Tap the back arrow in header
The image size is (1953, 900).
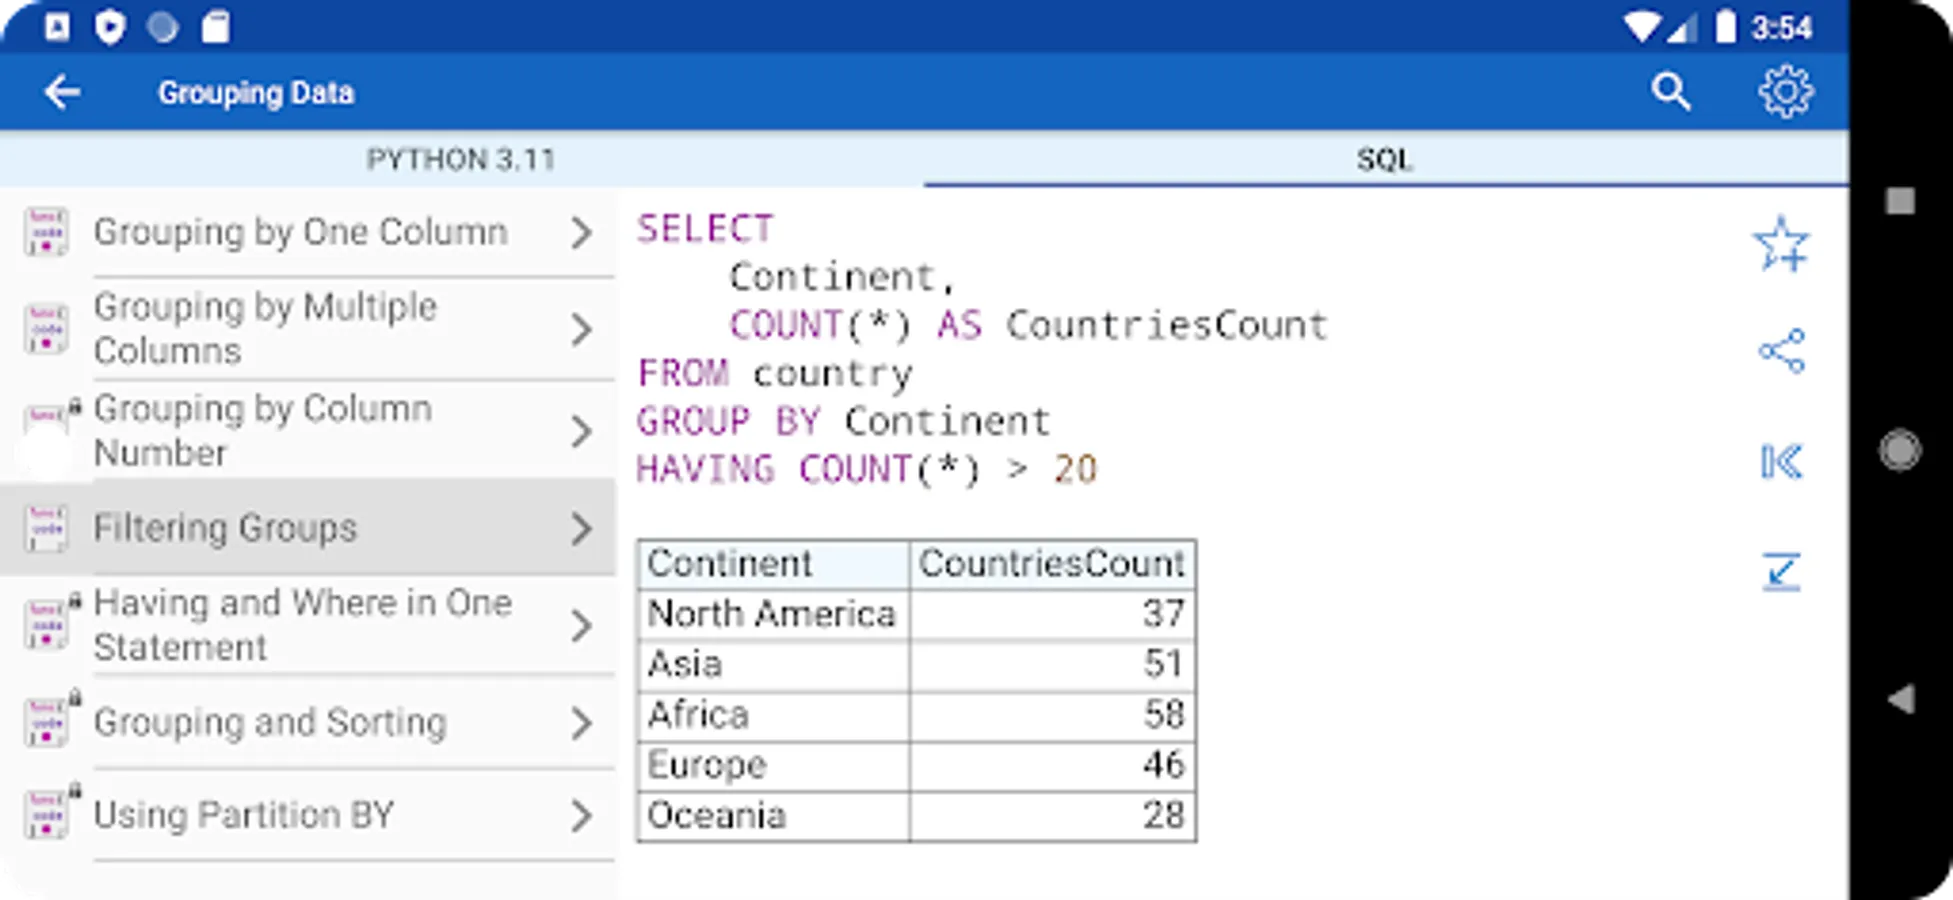62,92
